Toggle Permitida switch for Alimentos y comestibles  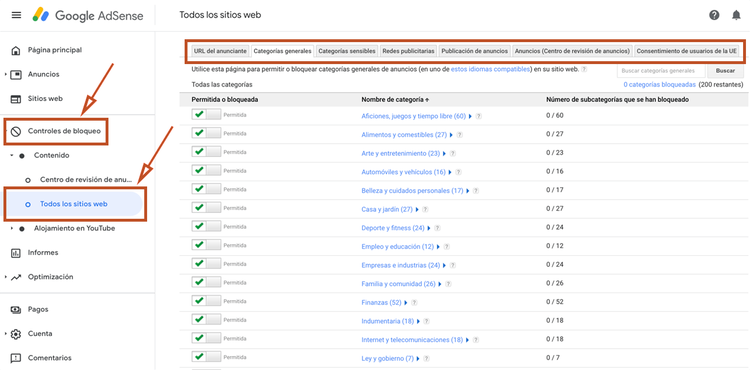tap(206, 133)
